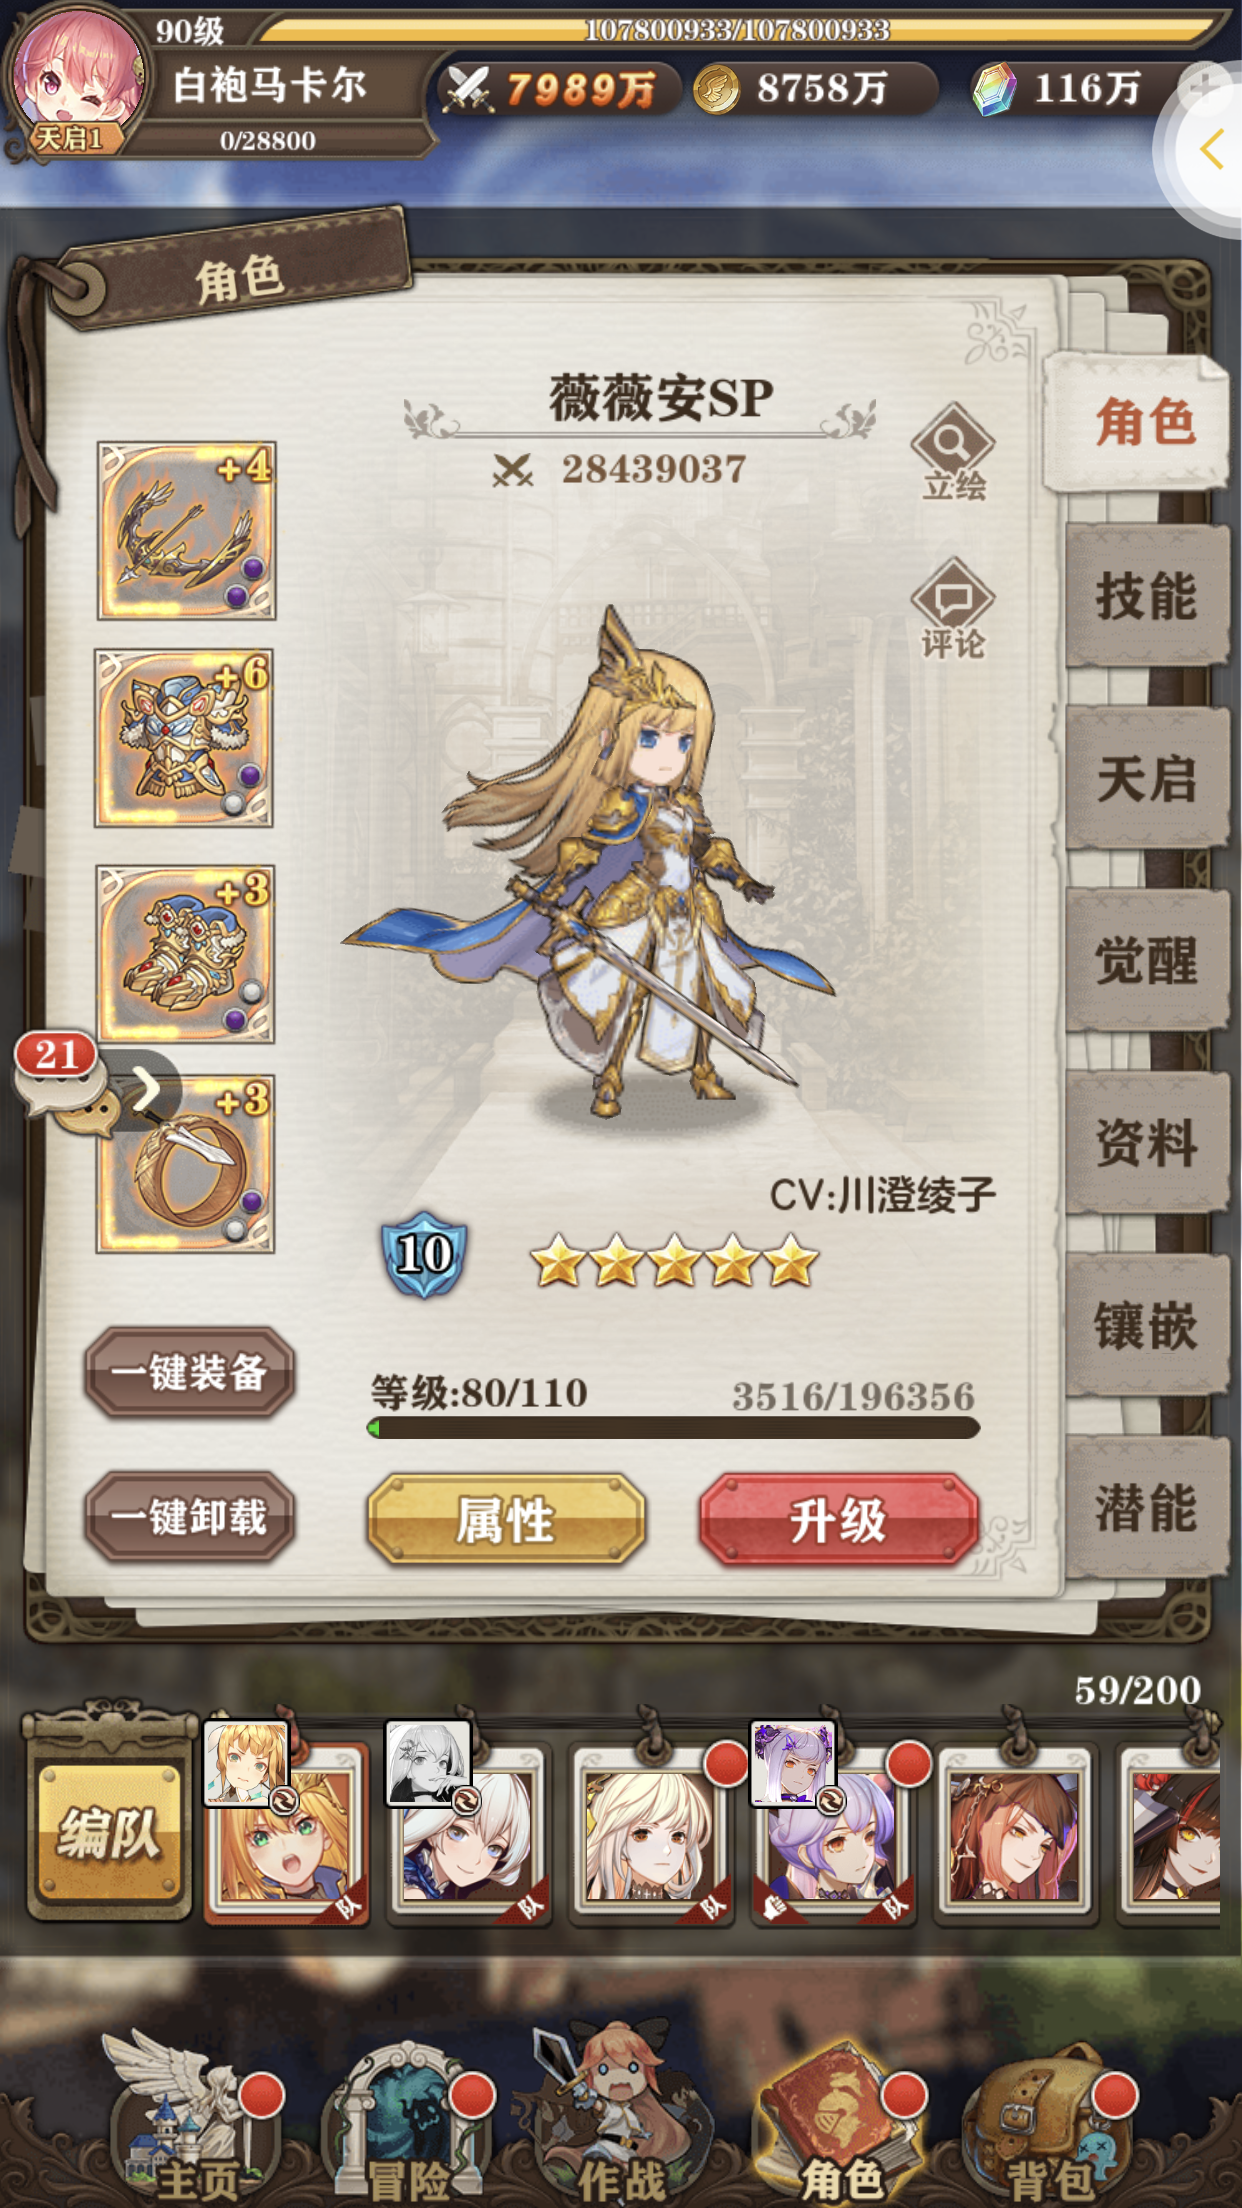Switch to the 技能 skills tab

1146,596
